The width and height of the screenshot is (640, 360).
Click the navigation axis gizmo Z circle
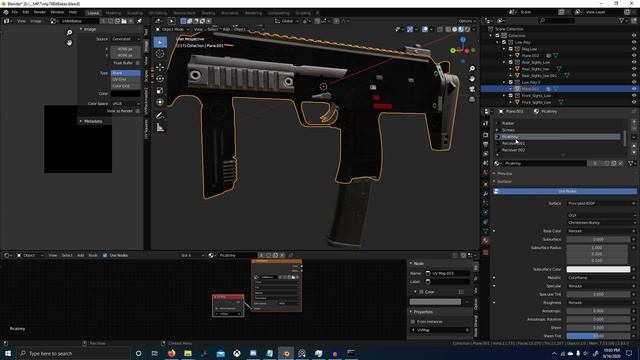pyautogui.click(x=463, y=40)
